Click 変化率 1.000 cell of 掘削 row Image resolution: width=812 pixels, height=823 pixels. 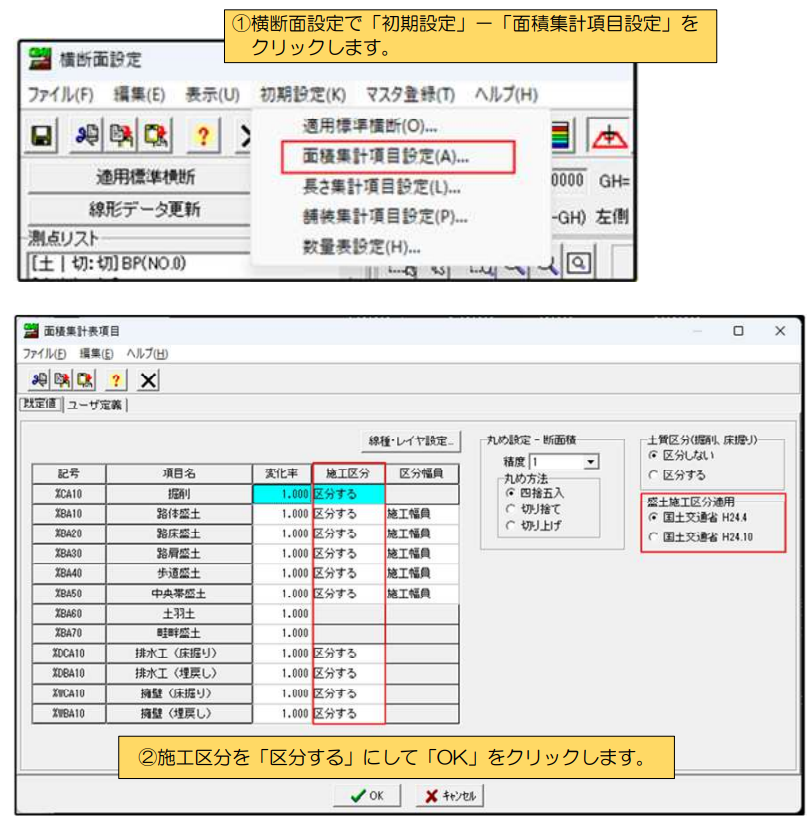click(x=282, y=494)
